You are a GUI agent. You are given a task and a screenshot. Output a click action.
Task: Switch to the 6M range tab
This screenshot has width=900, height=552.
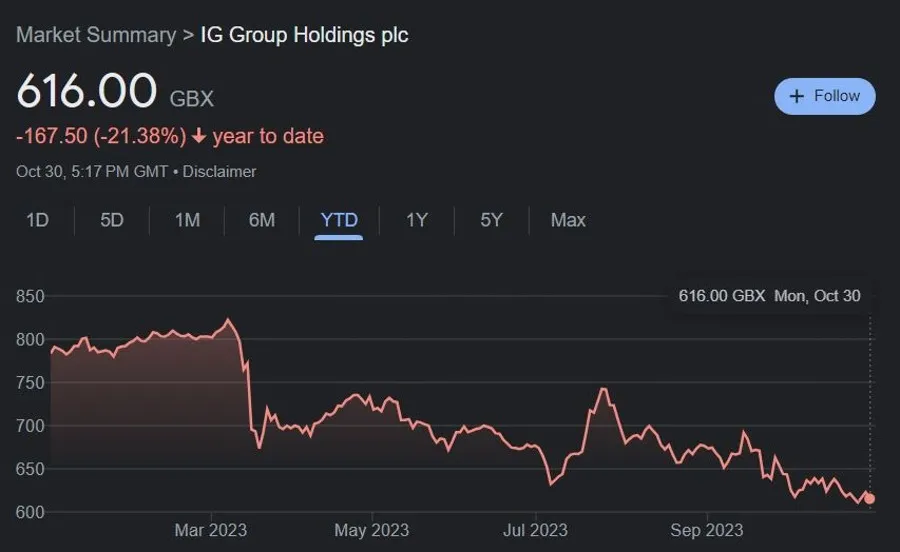pyautogui.click(x=262, y=220)
